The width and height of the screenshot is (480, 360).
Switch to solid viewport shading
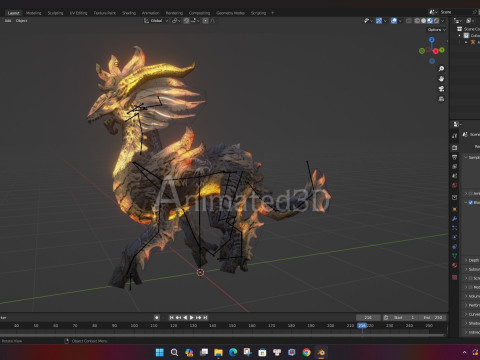pyautogui.click(x=423, y=21)
